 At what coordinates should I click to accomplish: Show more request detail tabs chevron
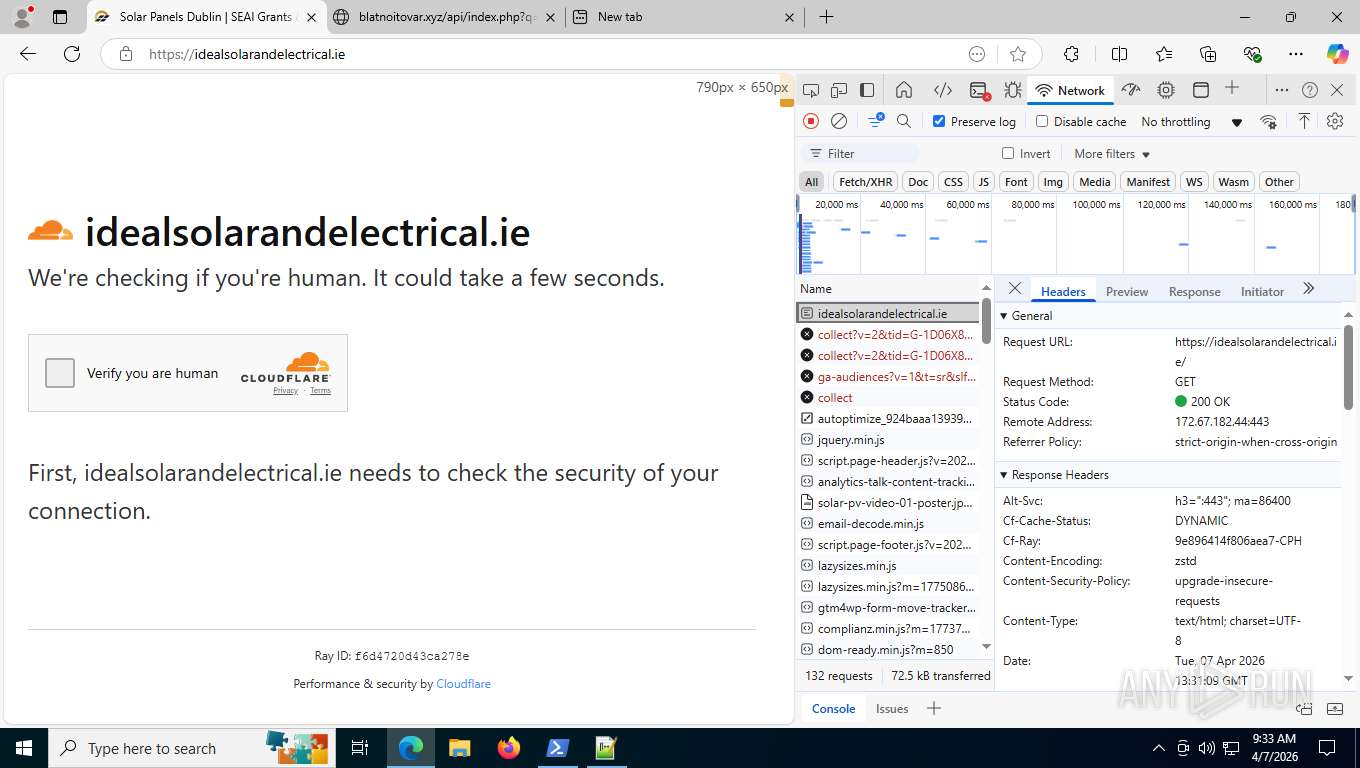click(x=1308, y=289)
